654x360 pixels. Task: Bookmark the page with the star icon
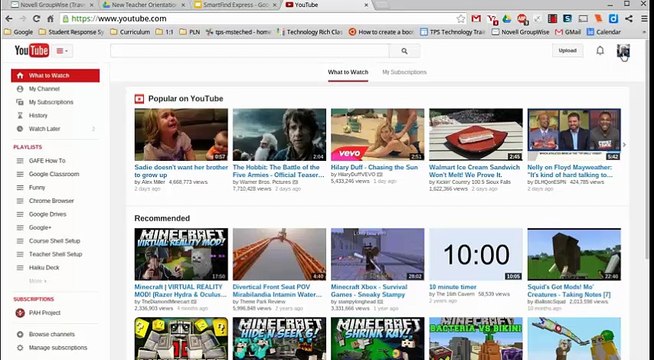[x=460, y=19]
